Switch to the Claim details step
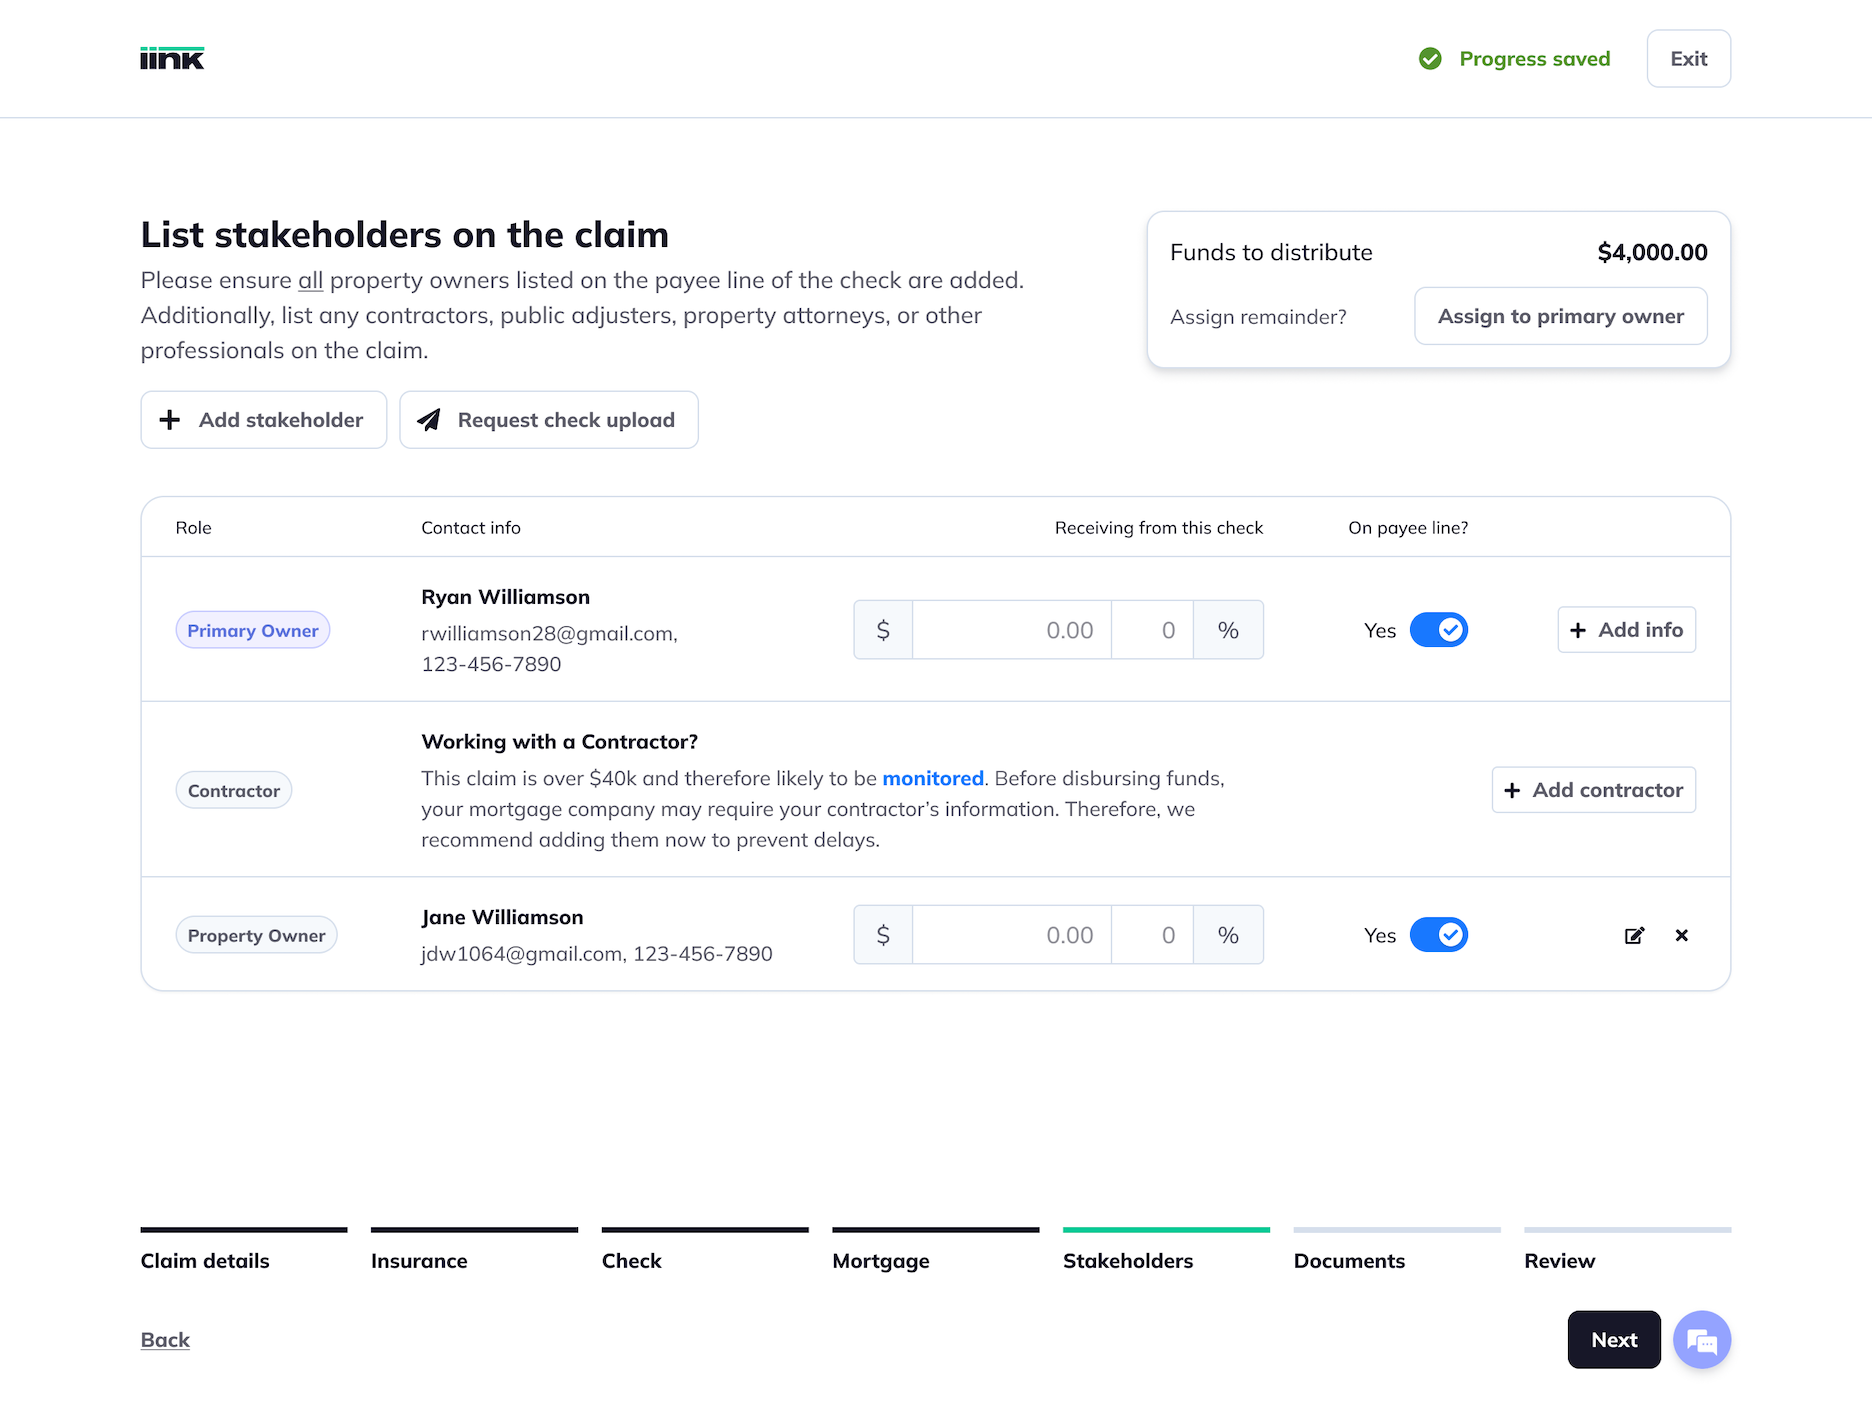This screenshot has height=1404, width=1872. click(x=205, y=1260)
